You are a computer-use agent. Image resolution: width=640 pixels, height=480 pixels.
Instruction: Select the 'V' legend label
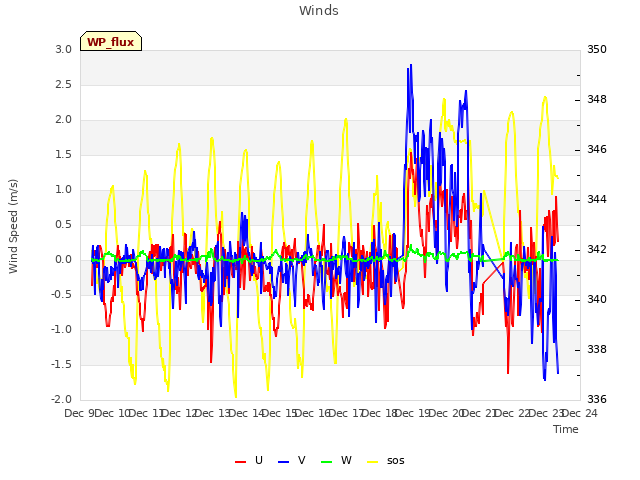302,460
